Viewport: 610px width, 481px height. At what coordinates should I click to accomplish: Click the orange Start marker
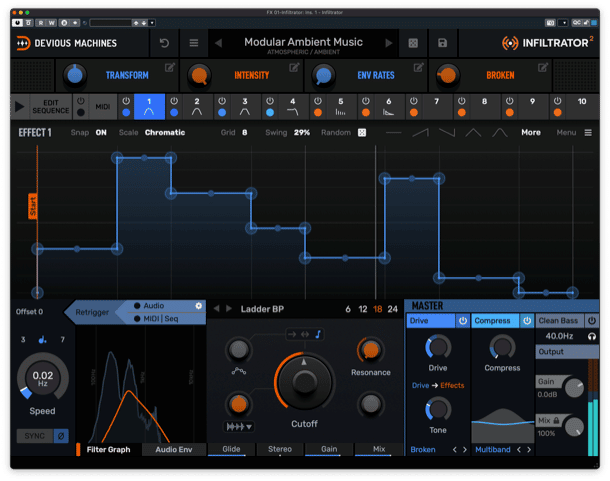(x=33, y=206)
